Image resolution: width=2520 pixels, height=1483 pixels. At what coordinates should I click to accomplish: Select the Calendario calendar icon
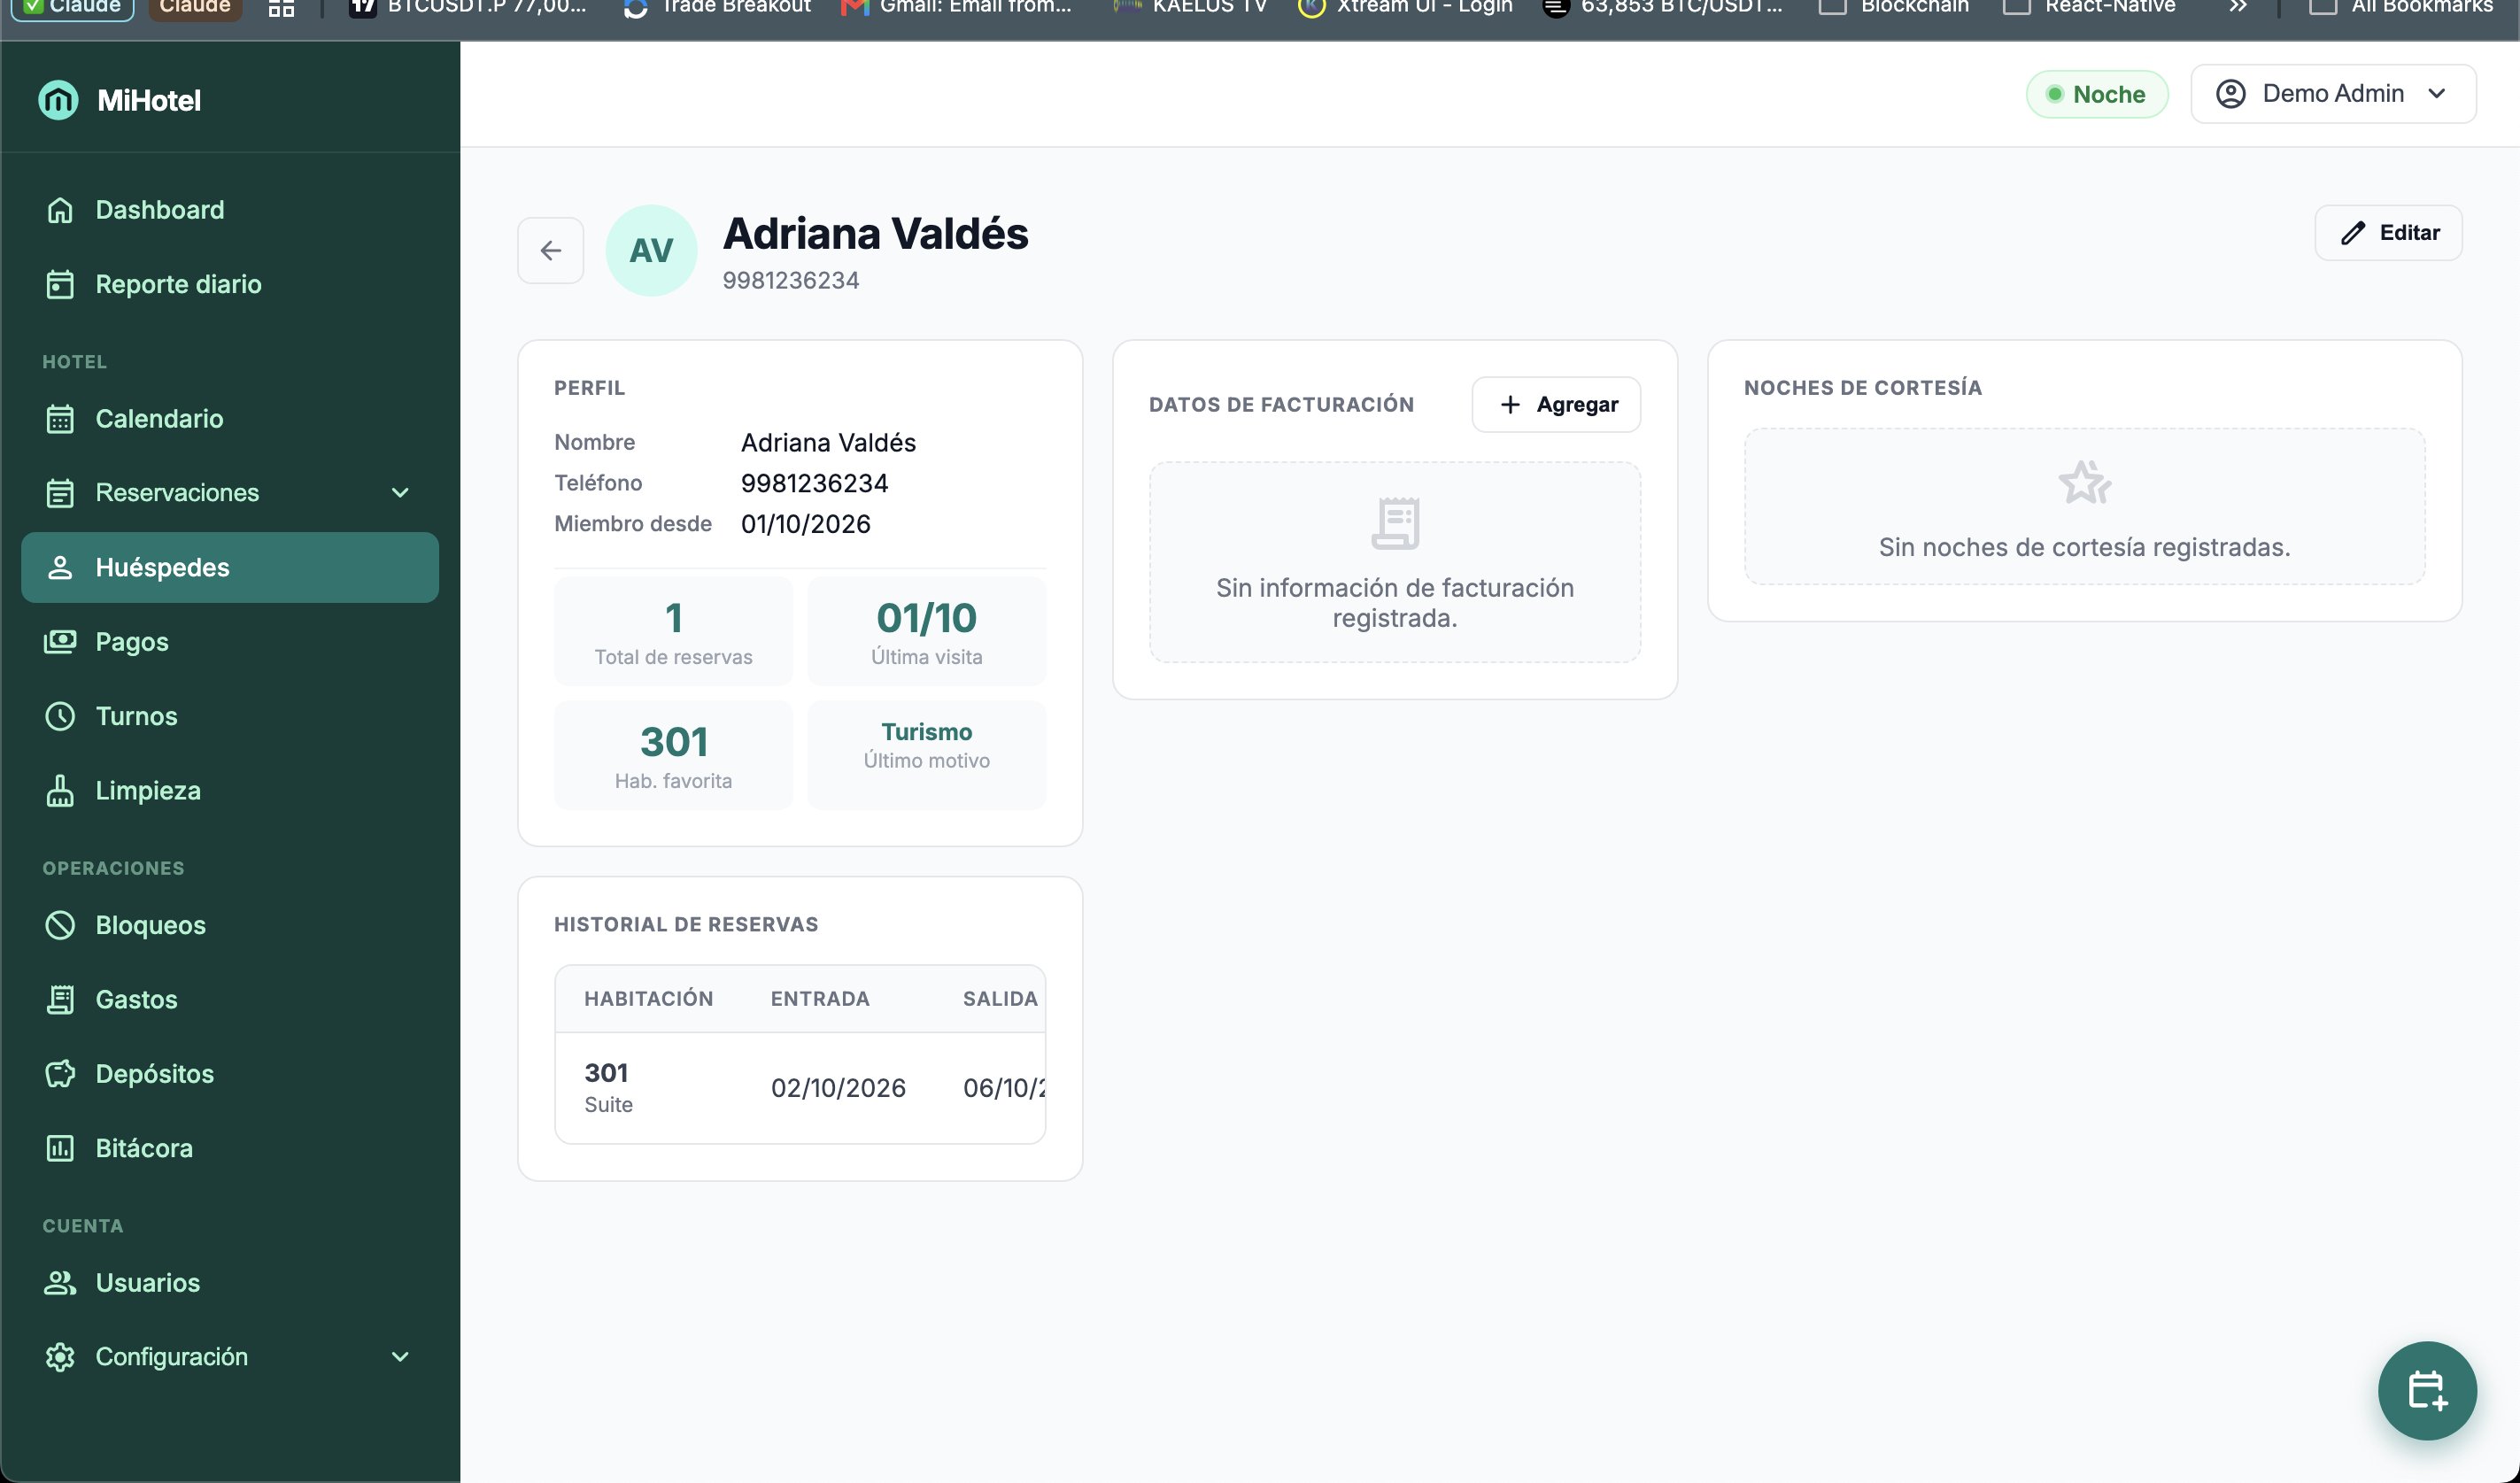pos(60,418)
